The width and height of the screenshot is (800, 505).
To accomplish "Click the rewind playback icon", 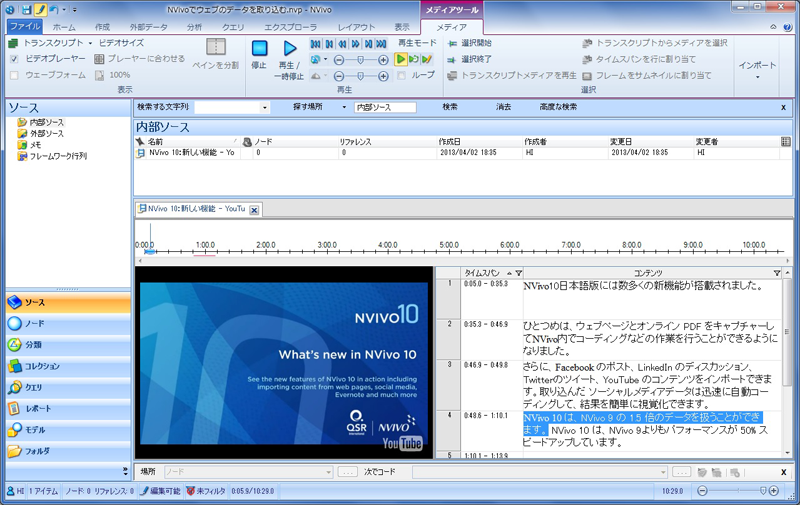I will (x=342, y=44).
